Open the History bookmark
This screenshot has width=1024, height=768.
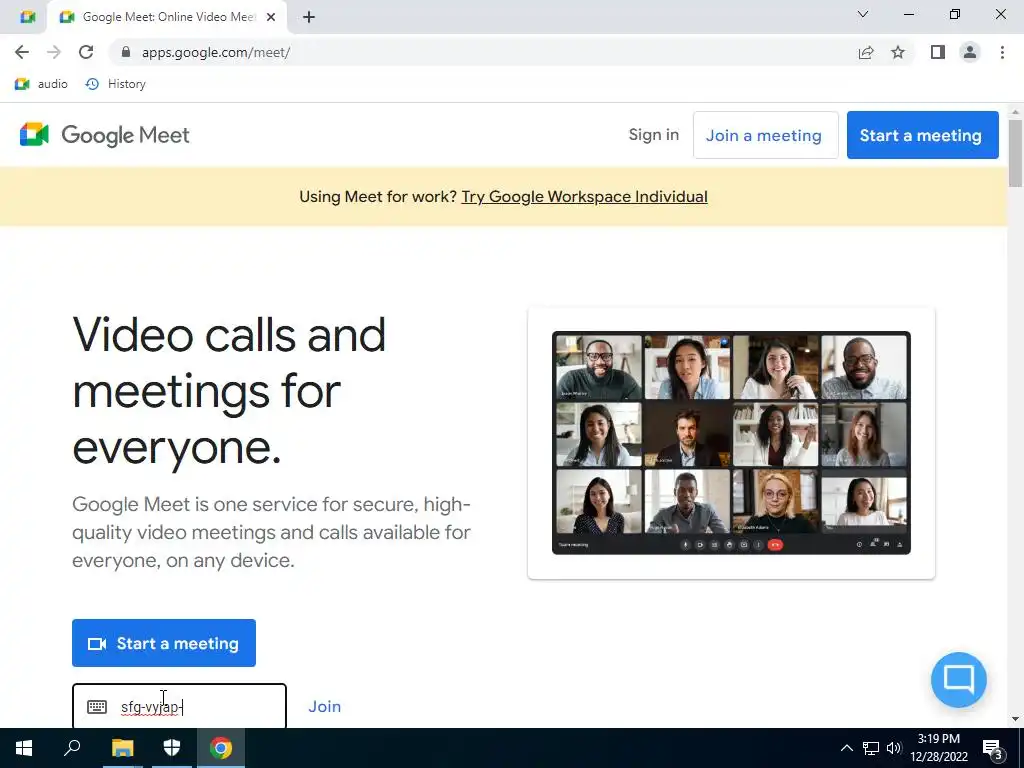click(116, 84)
